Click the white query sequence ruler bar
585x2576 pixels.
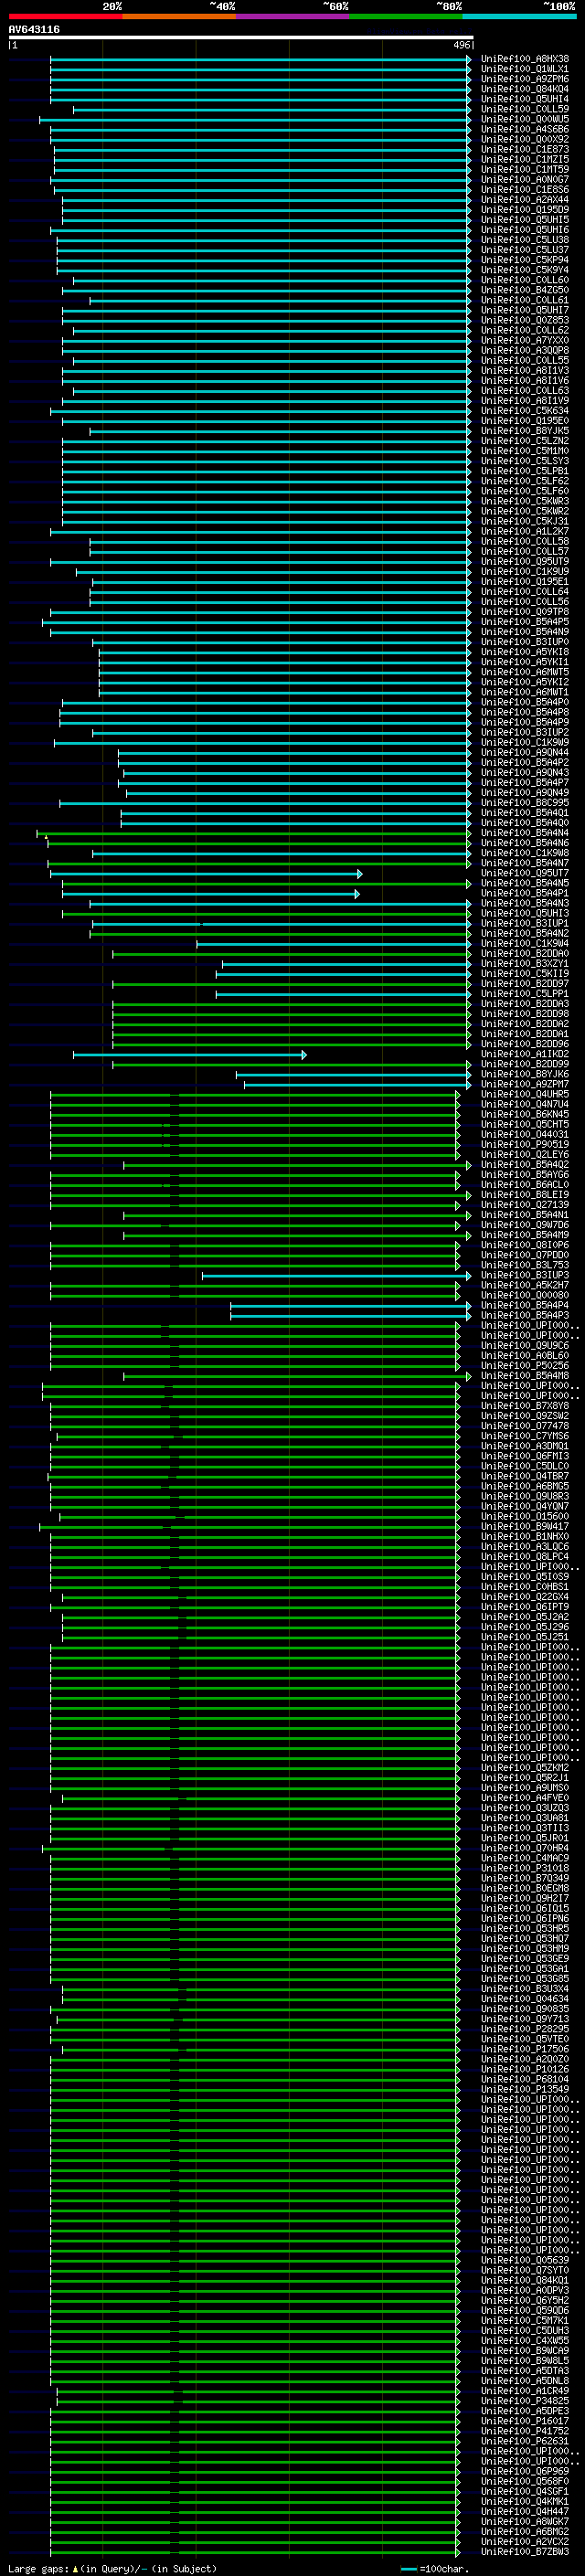pos(240,37)
